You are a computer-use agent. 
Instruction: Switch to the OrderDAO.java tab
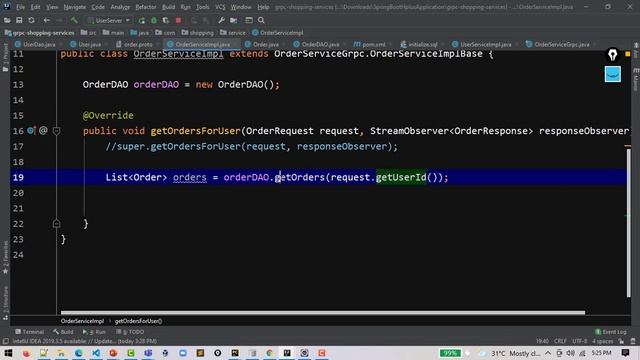point(320,44)
